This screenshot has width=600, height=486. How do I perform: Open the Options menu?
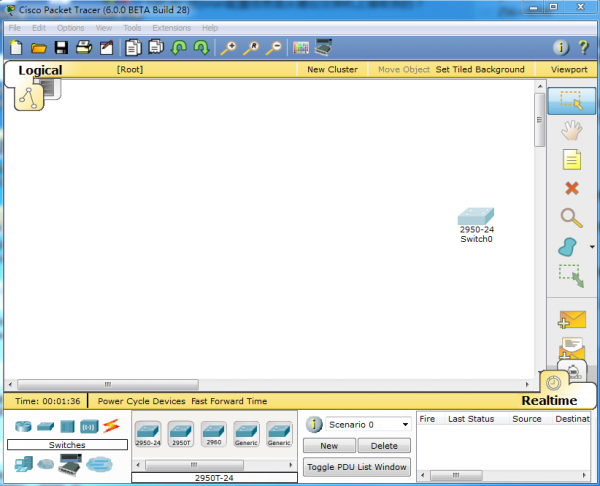click(x=70, y=28)
